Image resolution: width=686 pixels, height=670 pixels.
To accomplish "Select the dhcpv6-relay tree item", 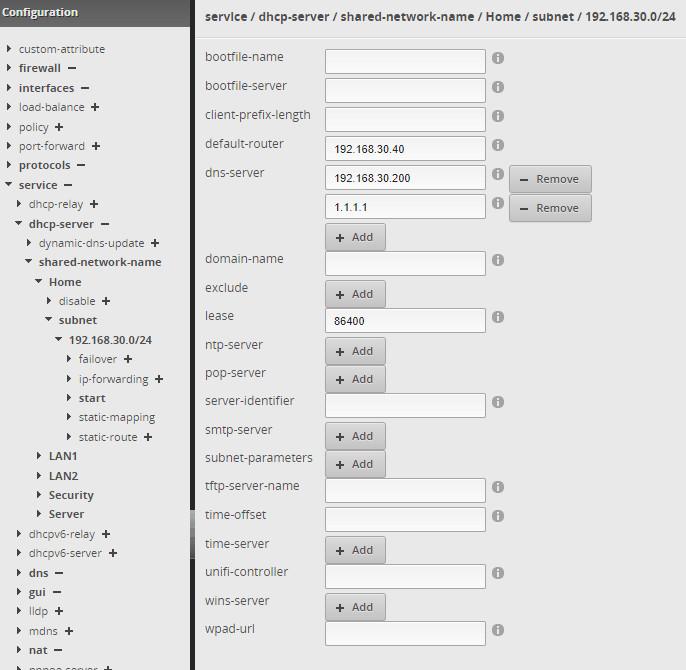I will [x=62, y=534].
